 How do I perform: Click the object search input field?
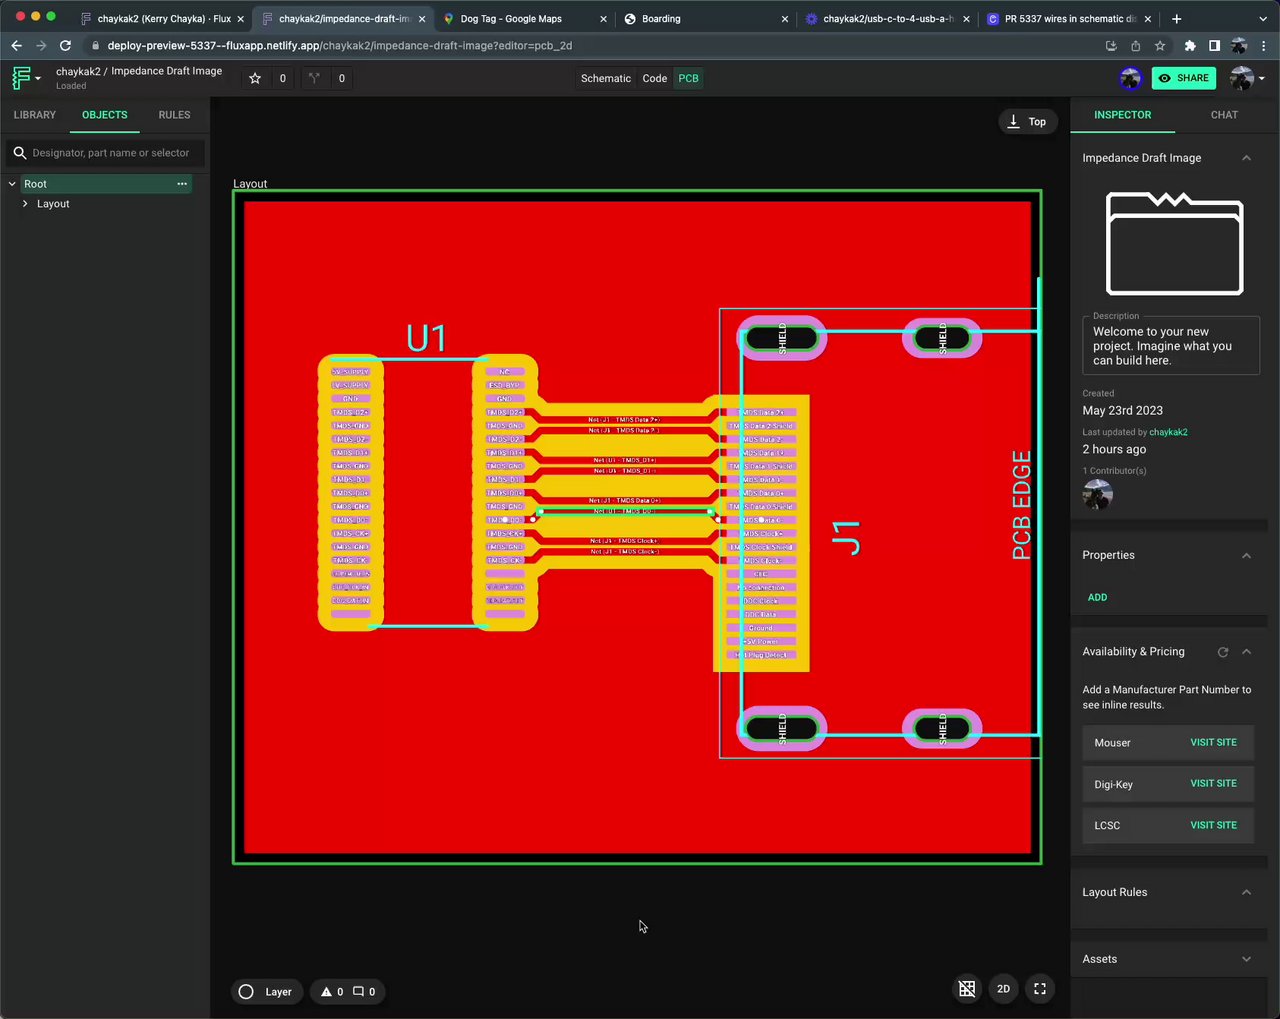110,153
